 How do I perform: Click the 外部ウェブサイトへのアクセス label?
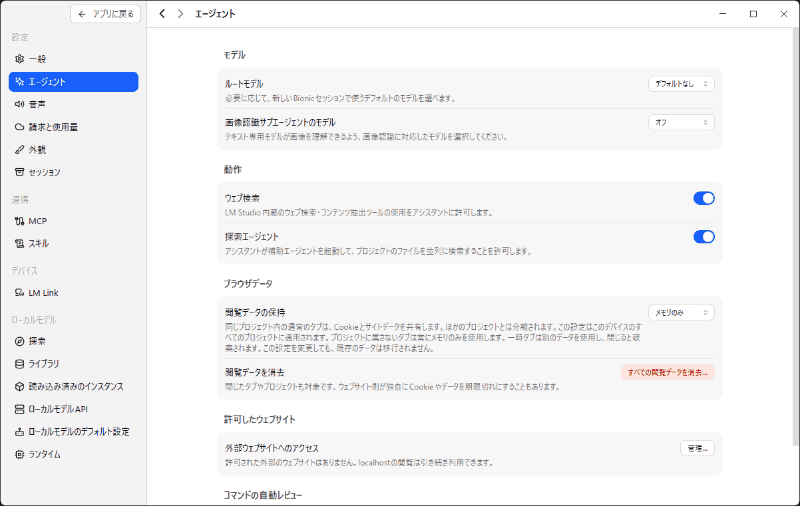click(x=272, y=448)
